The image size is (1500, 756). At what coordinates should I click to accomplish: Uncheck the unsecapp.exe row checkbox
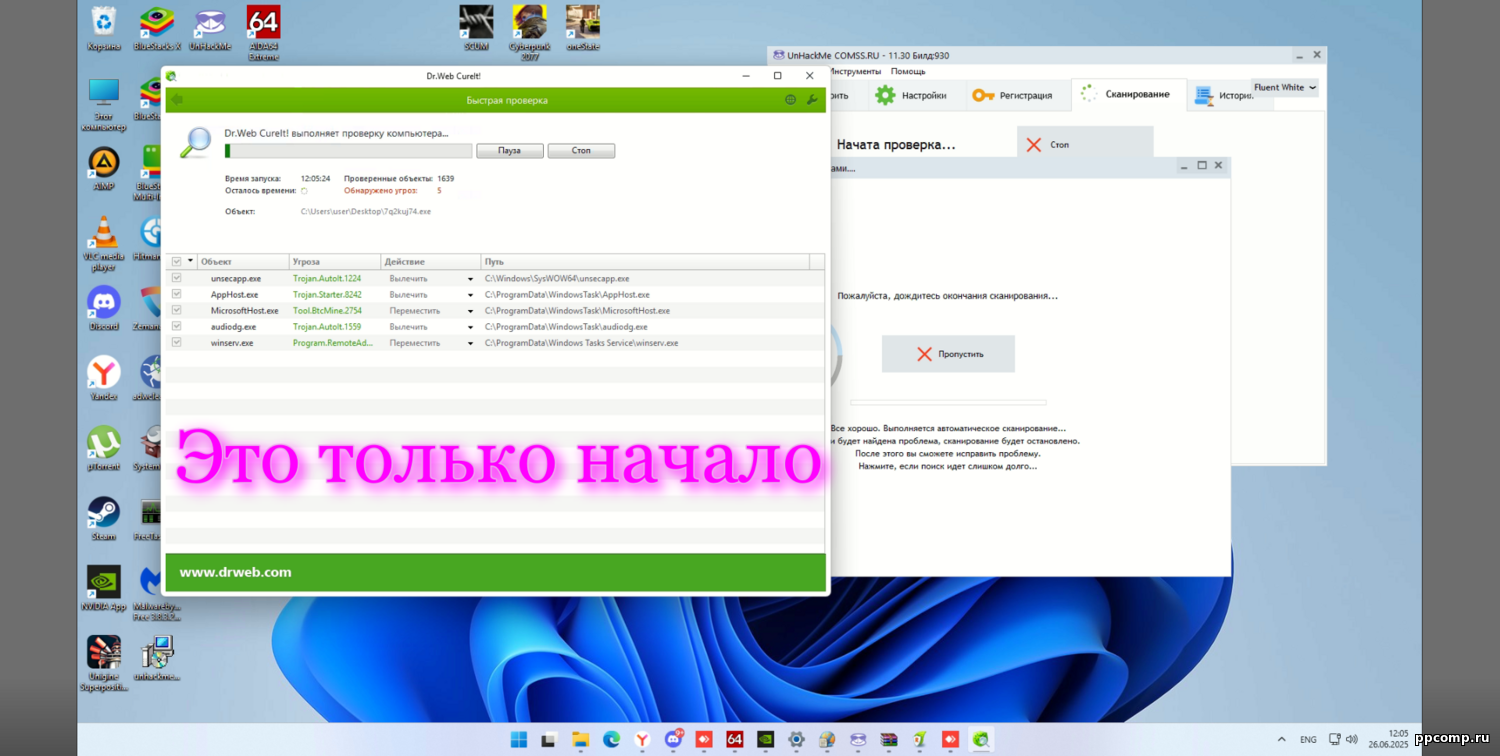(x=177, y=278)
